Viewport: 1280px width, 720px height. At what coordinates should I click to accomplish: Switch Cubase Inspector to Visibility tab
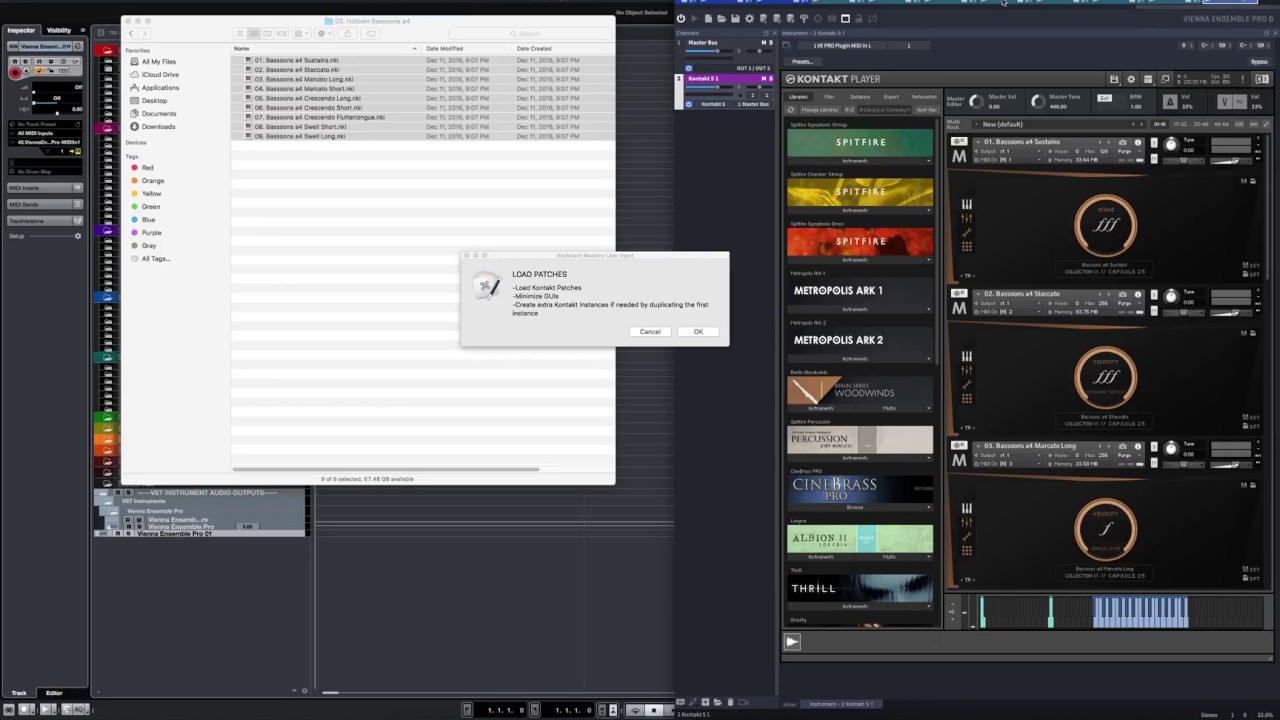pos(59,30)
